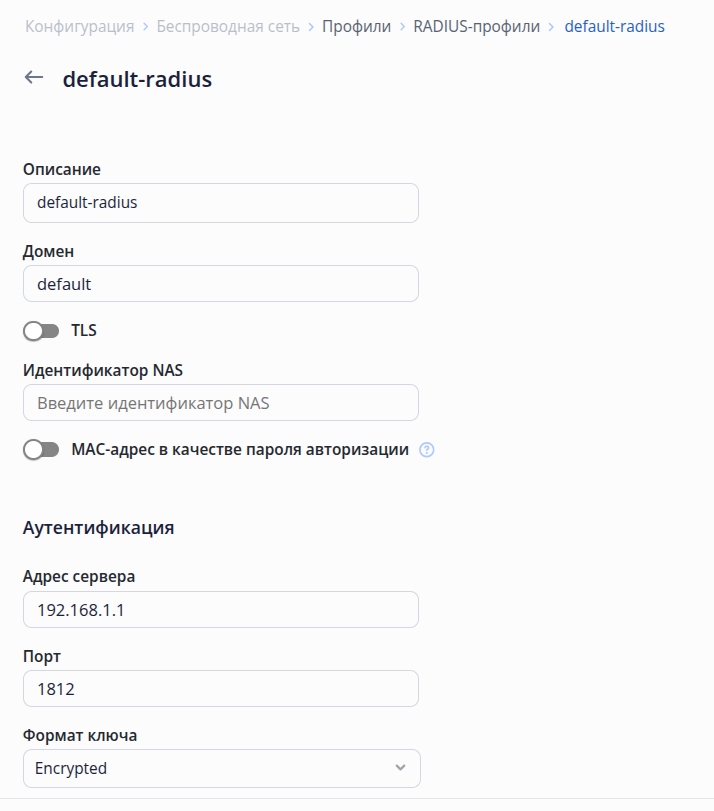
Task: Toggle MAC-адрес в качестве пароля авторизации
Action: 41,450
